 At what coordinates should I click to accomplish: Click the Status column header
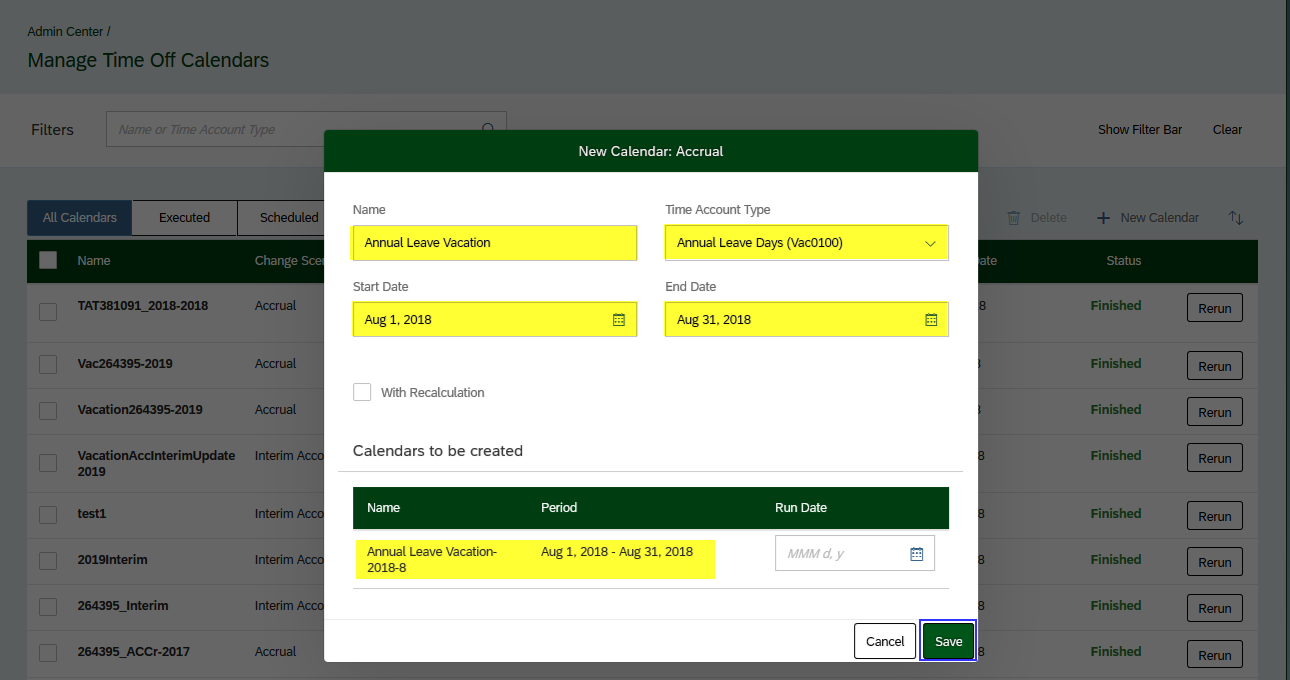click(1123, 260)
